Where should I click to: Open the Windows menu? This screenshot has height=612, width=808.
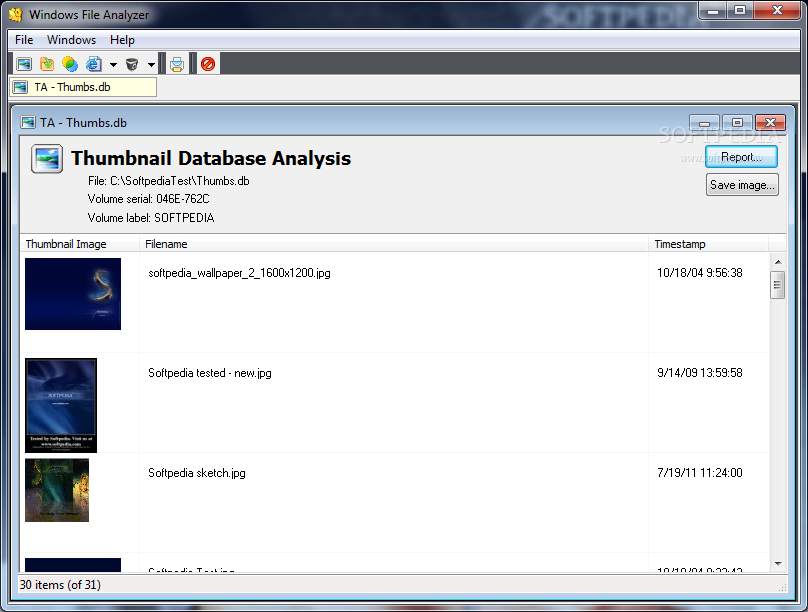click(x=71, y=40)
